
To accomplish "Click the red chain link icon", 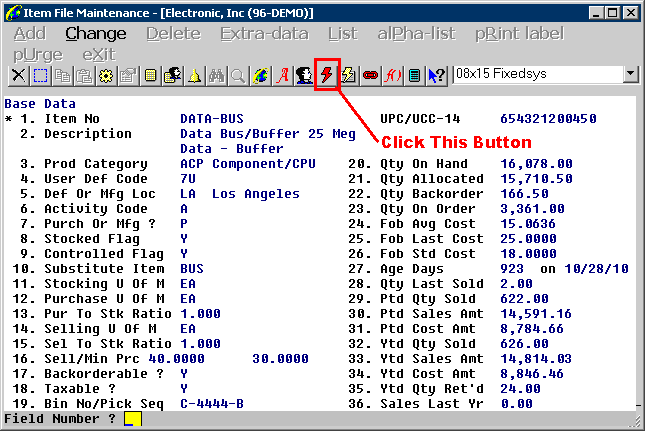I will (x=370, y=76).
